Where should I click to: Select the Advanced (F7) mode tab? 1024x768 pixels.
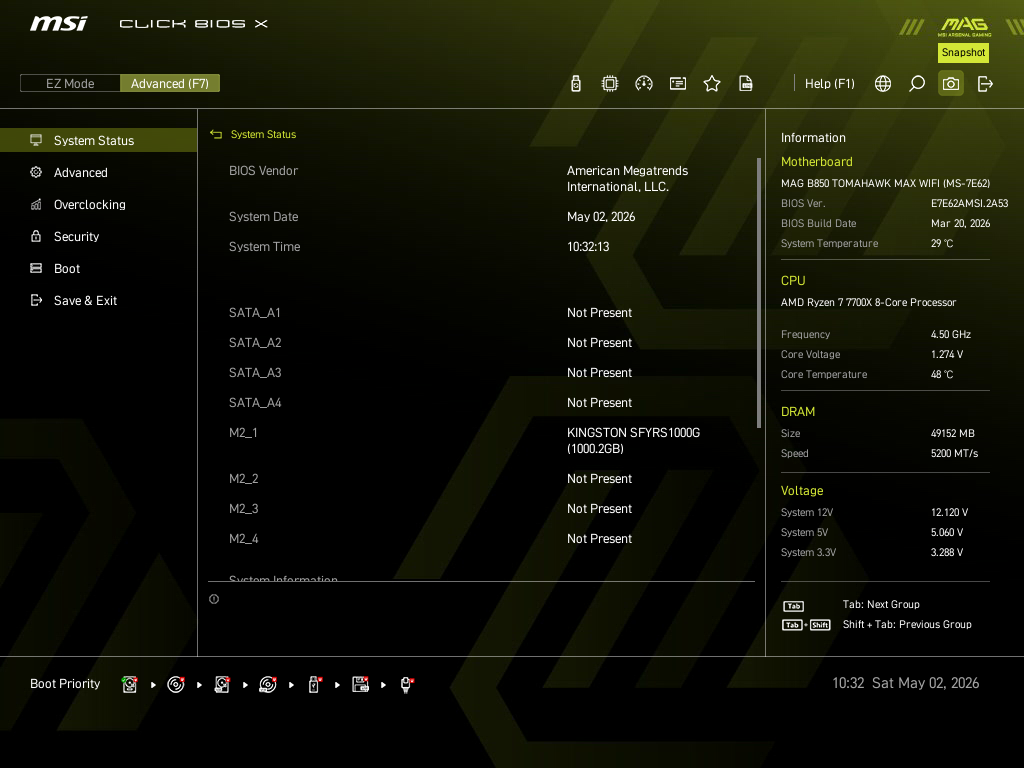pyautogui.click(x=170, y=84)
